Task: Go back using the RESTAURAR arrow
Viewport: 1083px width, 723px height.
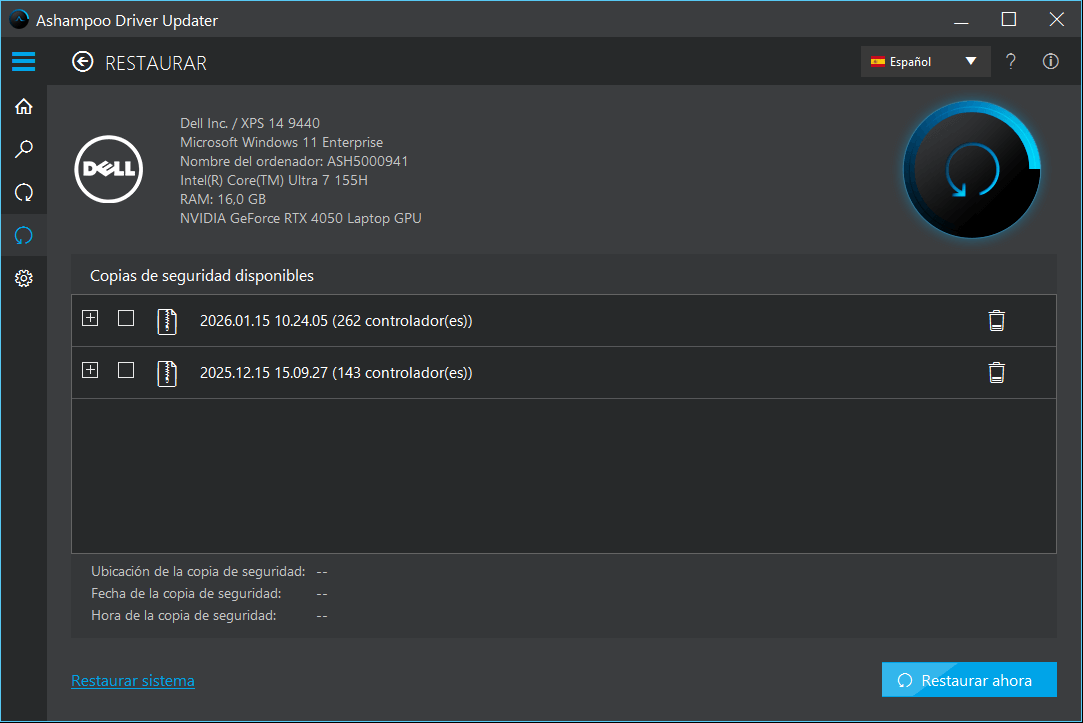Action: [x=82, y=61]
